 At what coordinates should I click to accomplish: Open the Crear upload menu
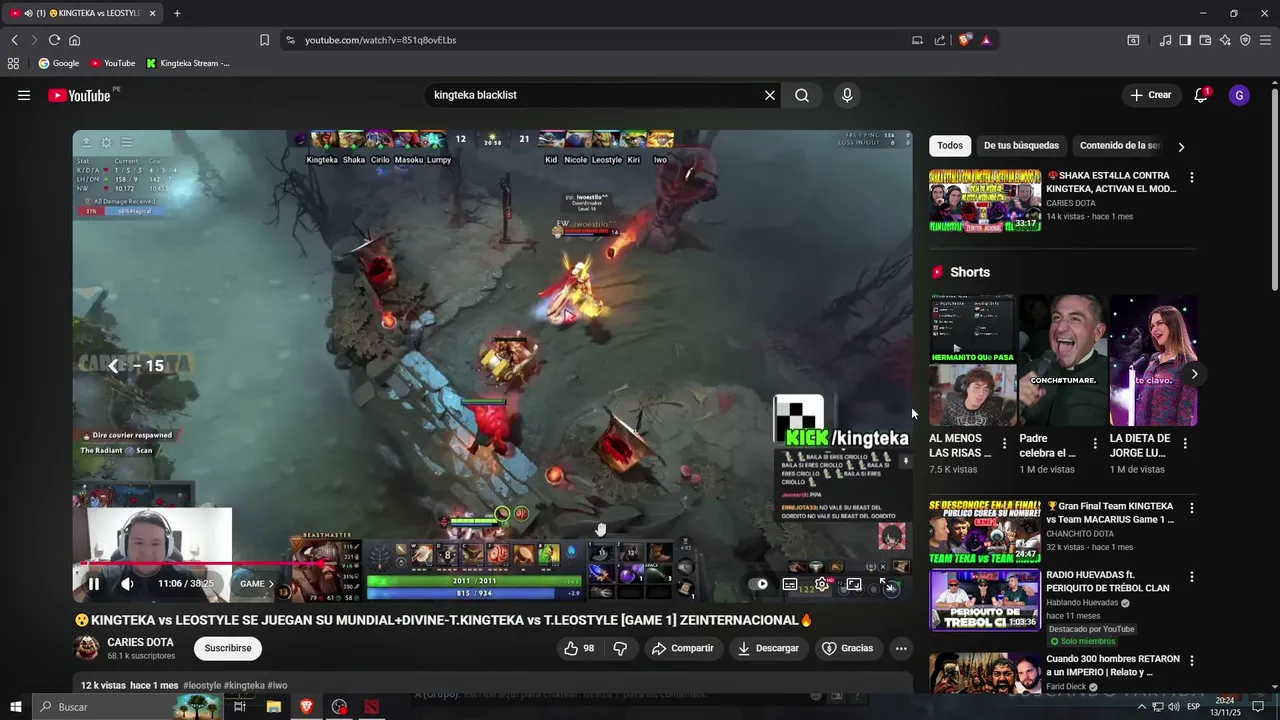pyautogui.click(x=1150, y=95)
